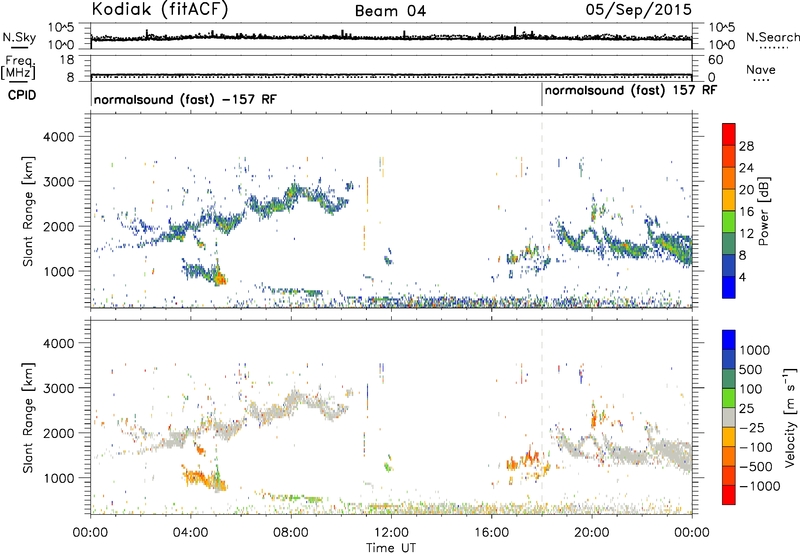Screen dimensions: 800x554
Task: Click the plot title Kodiak (fitACF)
Action: tap(160, 10)
